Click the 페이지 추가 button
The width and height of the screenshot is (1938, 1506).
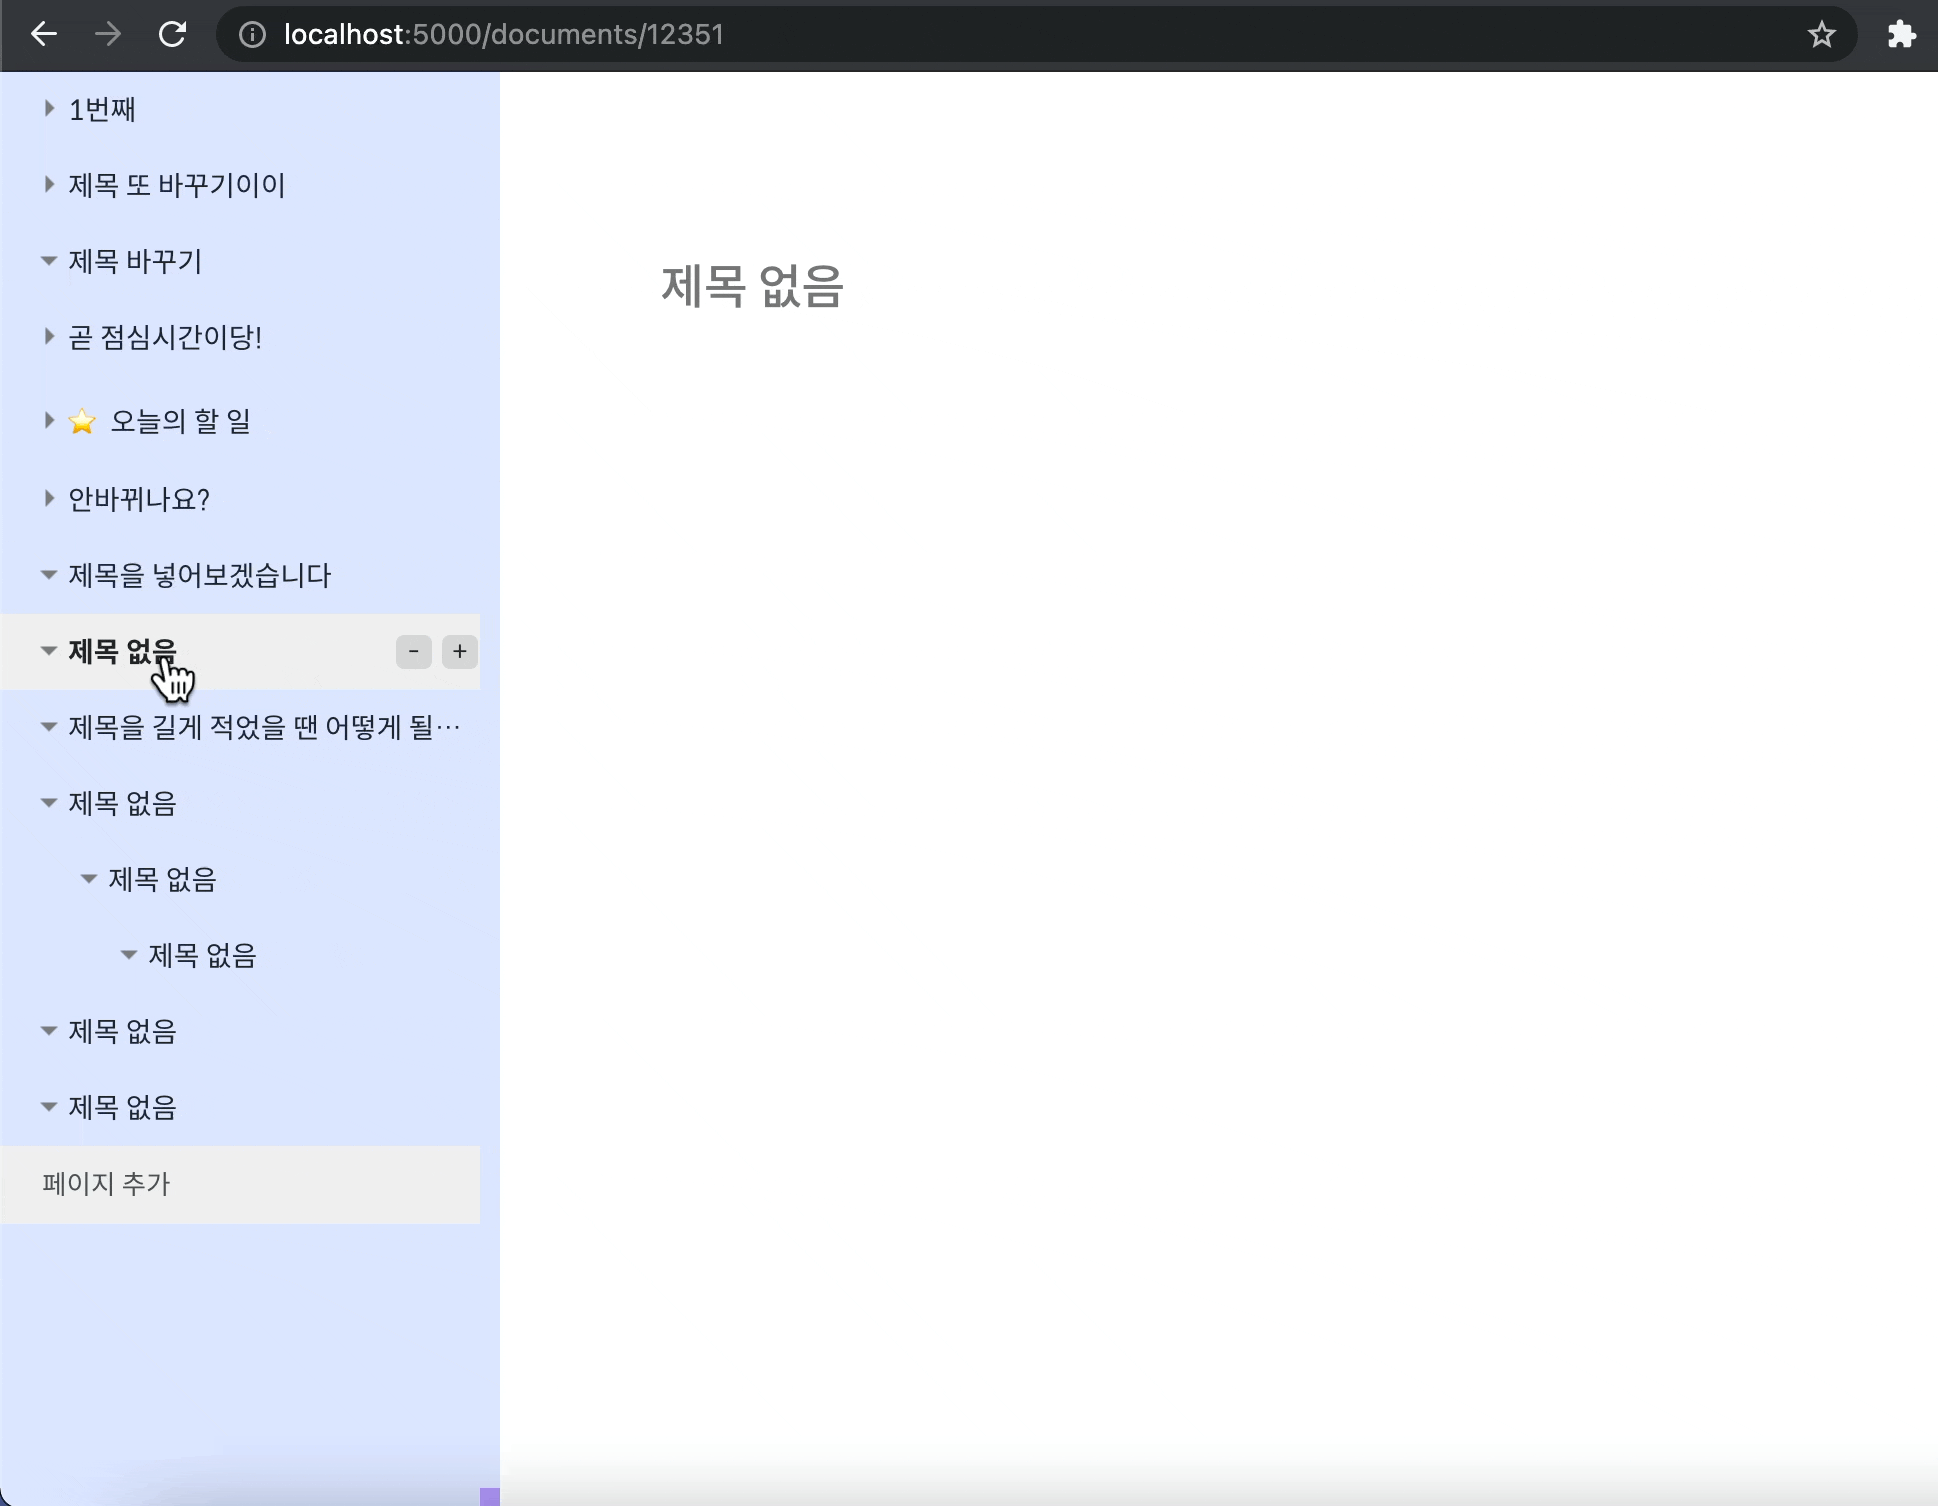click(240, 1184)
